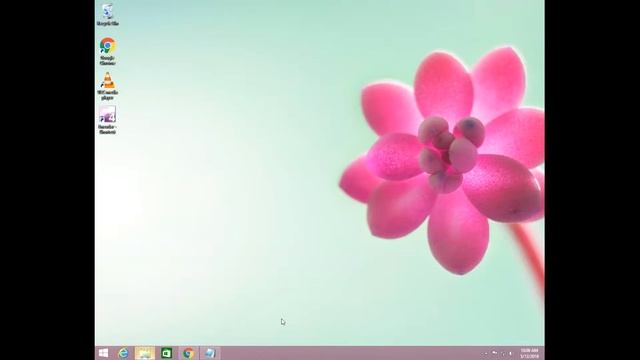Select the purple shortcut icon below VLC
Screen dimensions: 640x360
tap(107, 120)
